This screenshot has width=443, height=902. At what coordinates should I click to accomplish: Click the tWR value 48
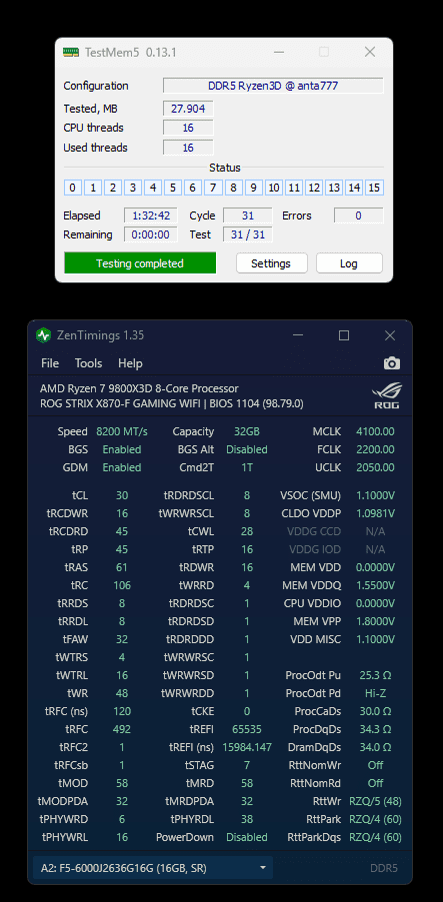pyautogui.click(x=122, y=693)
